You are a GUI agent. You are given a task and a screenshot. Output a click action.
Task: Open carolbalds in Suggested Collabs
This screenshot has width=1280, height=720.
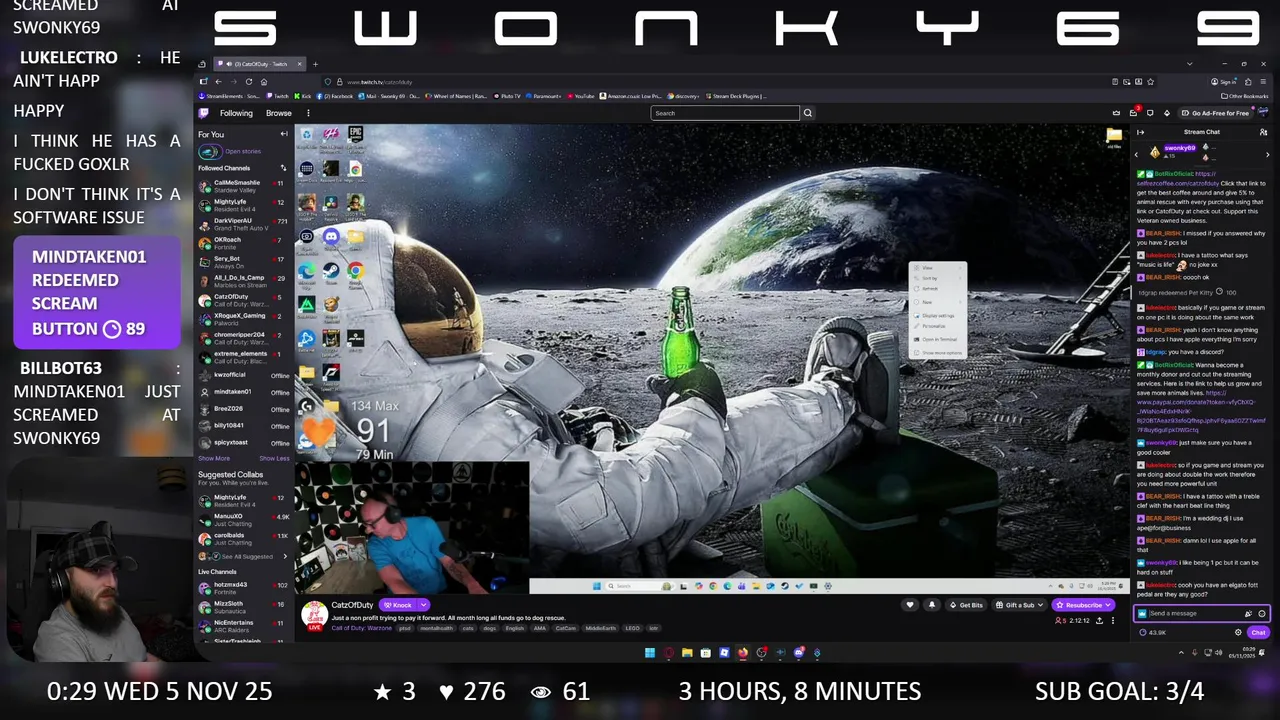(x=243, y=538)
